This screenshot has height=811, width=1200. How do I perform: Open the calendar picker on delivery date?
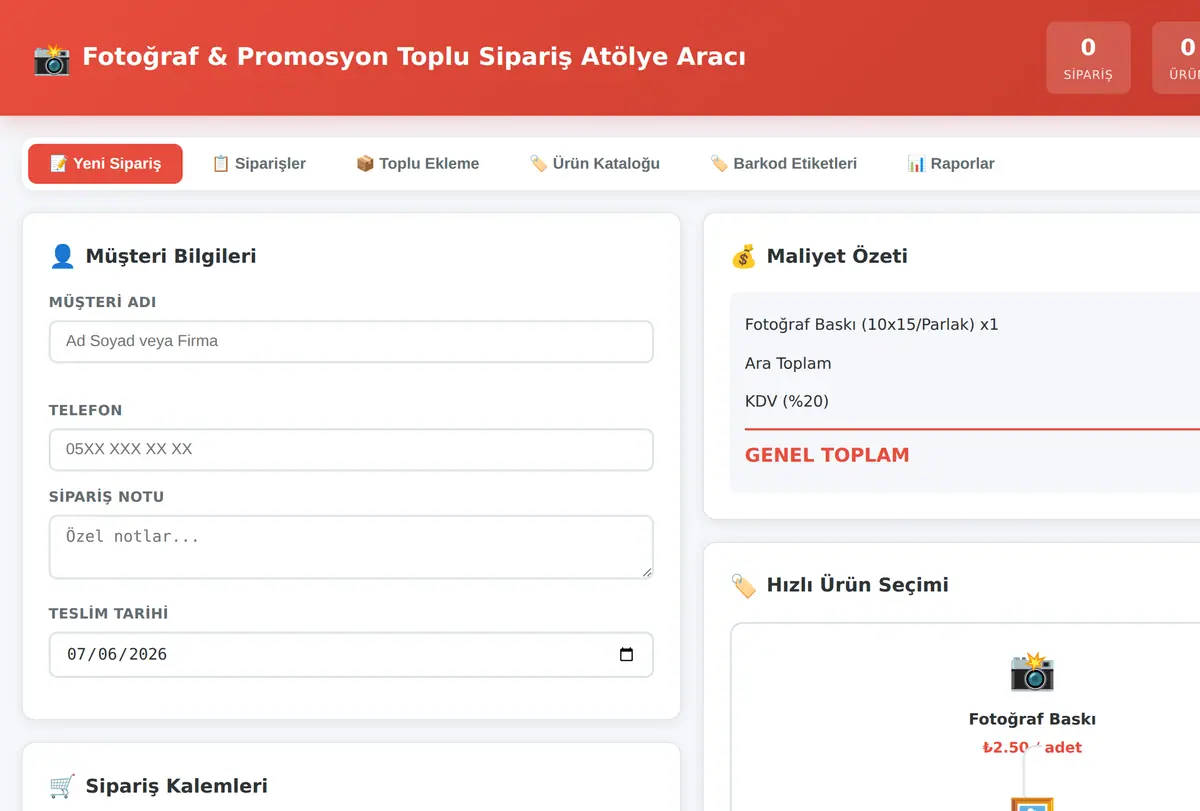(627, 655)
